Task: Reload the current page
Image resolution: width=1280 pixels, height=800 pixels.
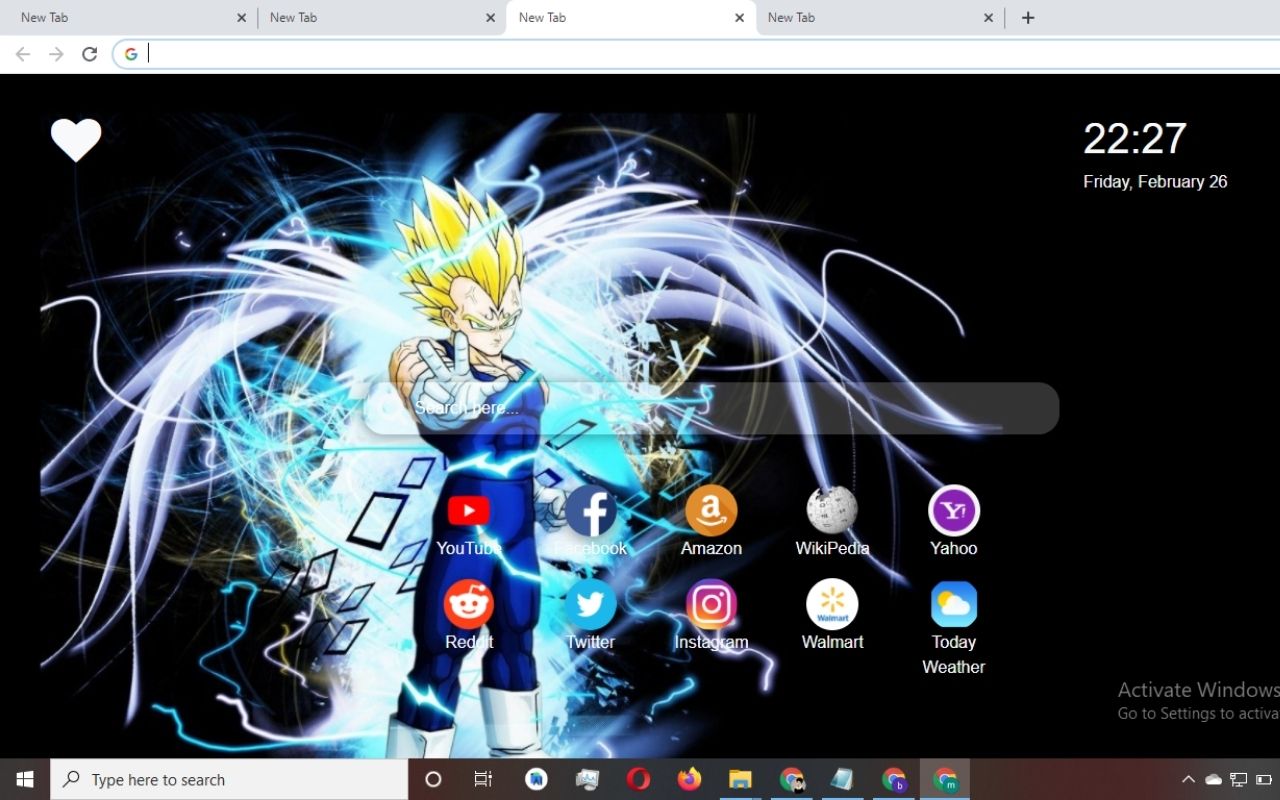Action: [89, 54]
